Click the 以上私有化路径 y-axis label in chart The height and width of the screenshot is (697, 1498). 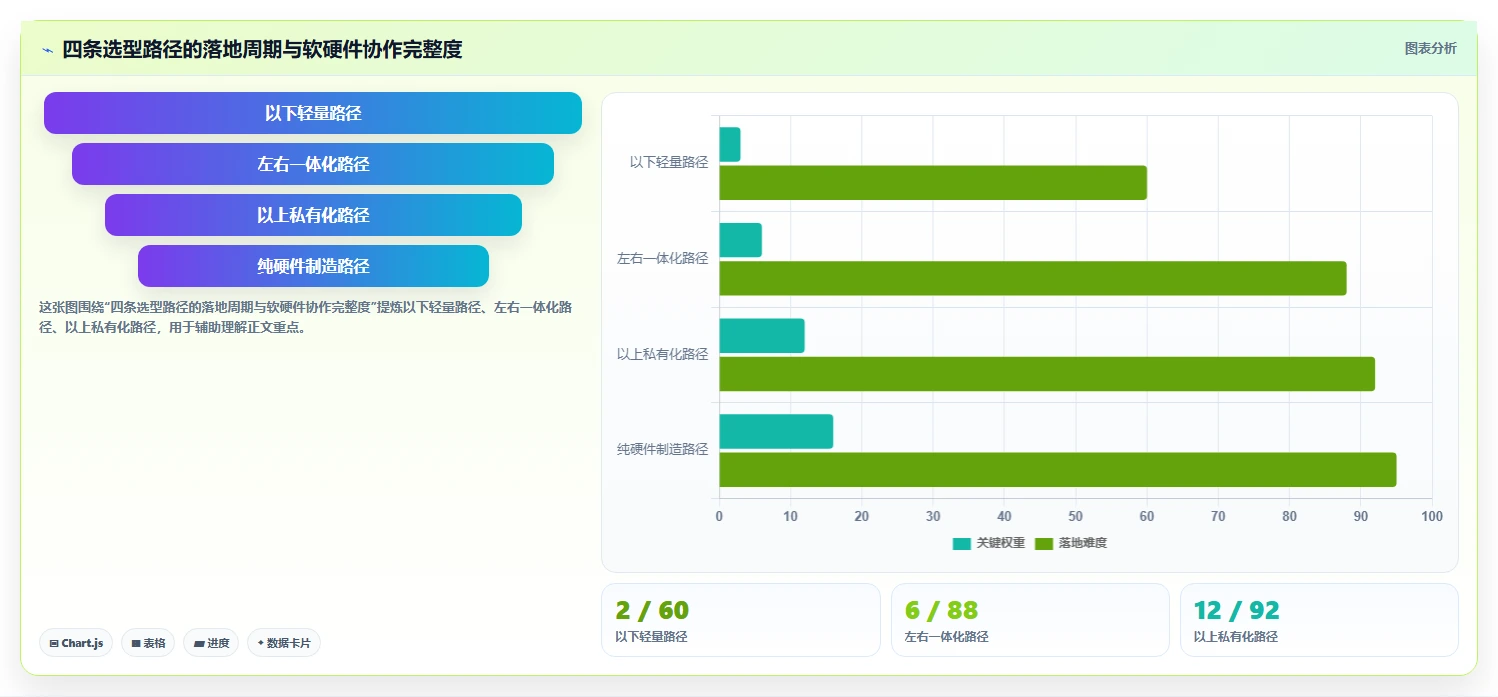point(662,354)
